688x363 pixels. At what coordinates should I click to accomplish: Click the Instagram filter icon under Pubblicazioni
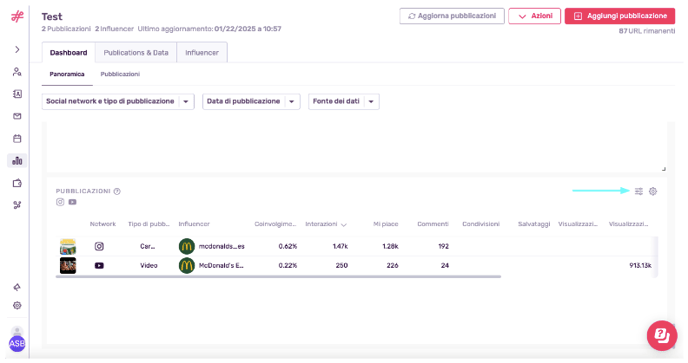coord(60,202)
